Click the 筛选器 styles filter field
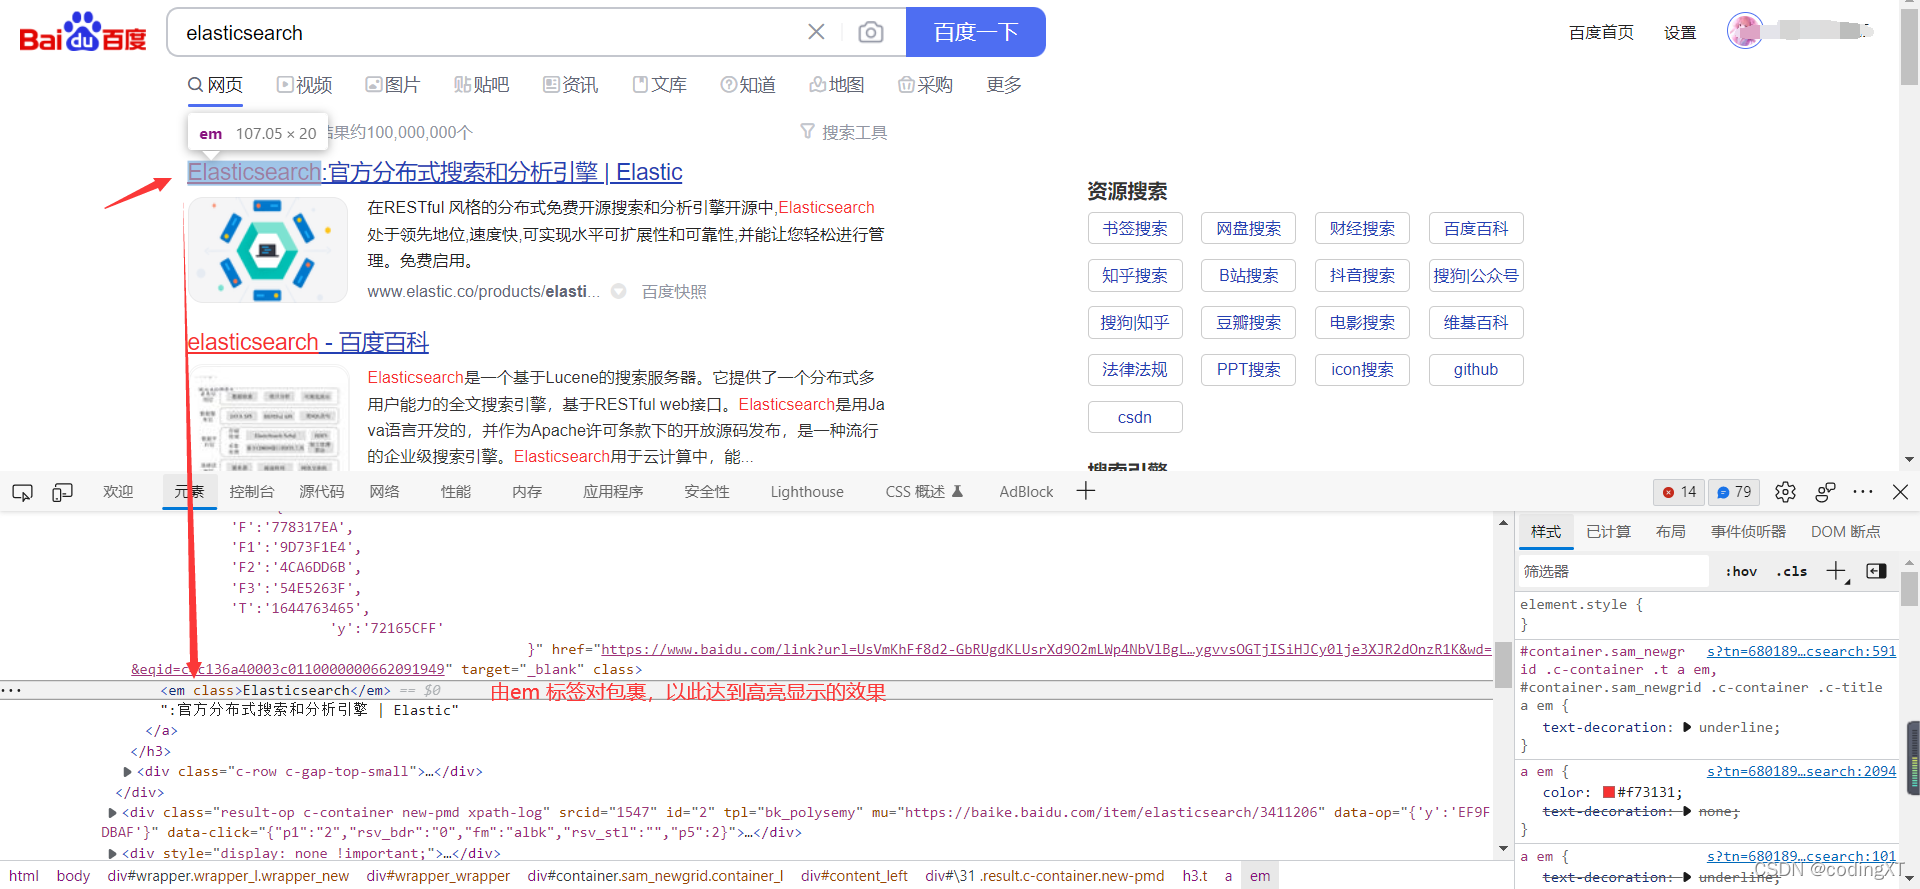 (x=1613, y=571)
